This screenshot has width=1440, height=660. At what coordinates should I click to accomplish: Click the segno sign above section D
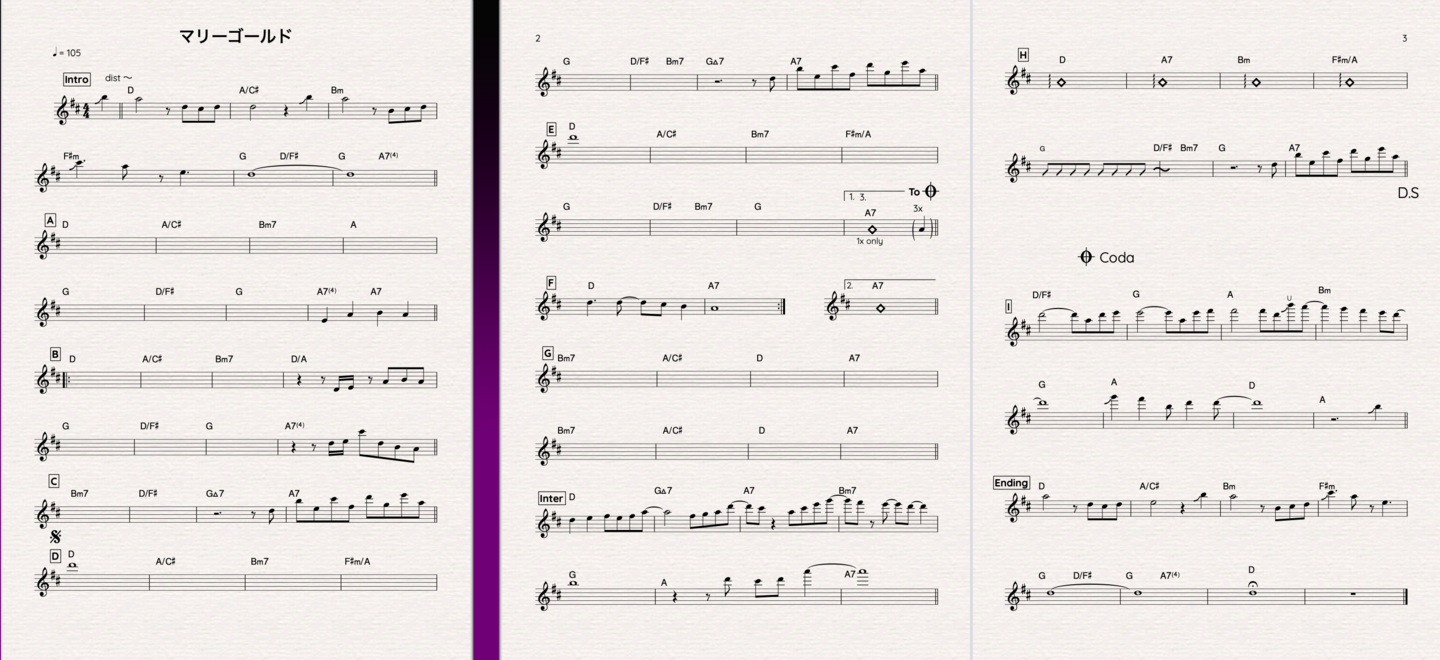point(56,537)
